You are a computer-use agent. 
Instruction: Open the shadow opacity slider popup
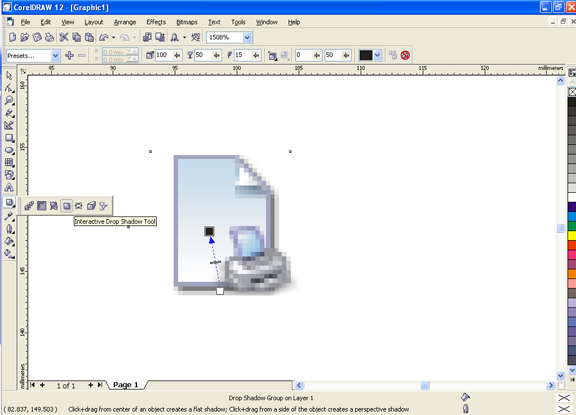click(x=217, y=55)
